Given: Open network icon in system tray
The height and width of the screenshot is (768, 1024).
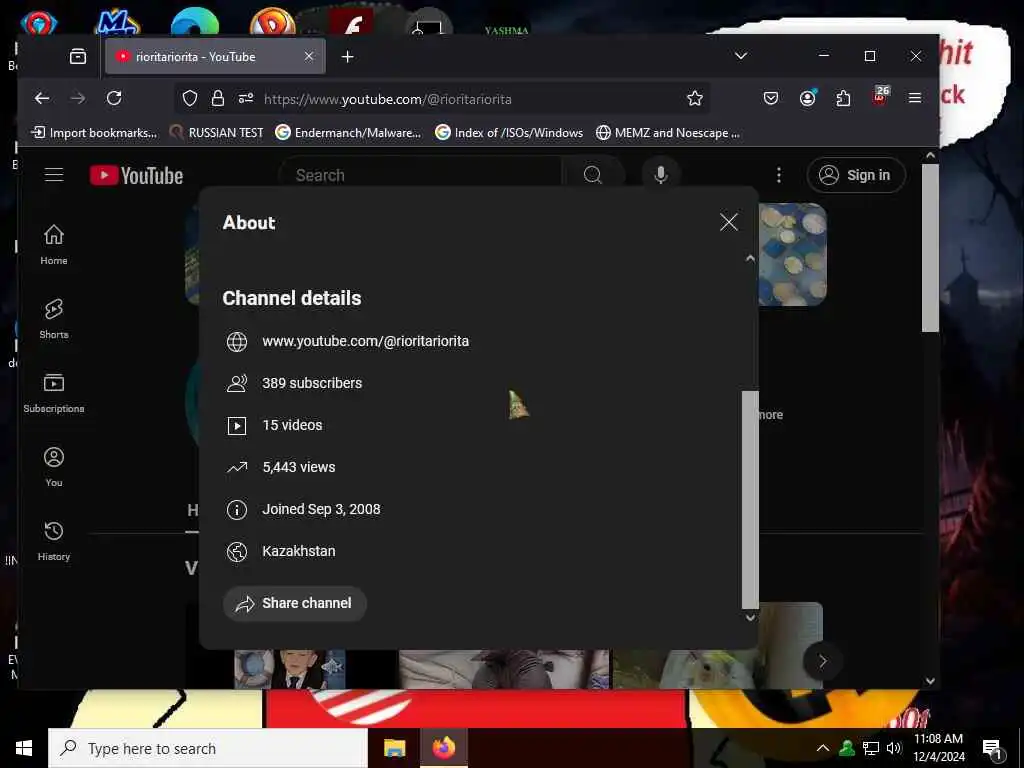Looking at the screenshot, I should [871, 748].
